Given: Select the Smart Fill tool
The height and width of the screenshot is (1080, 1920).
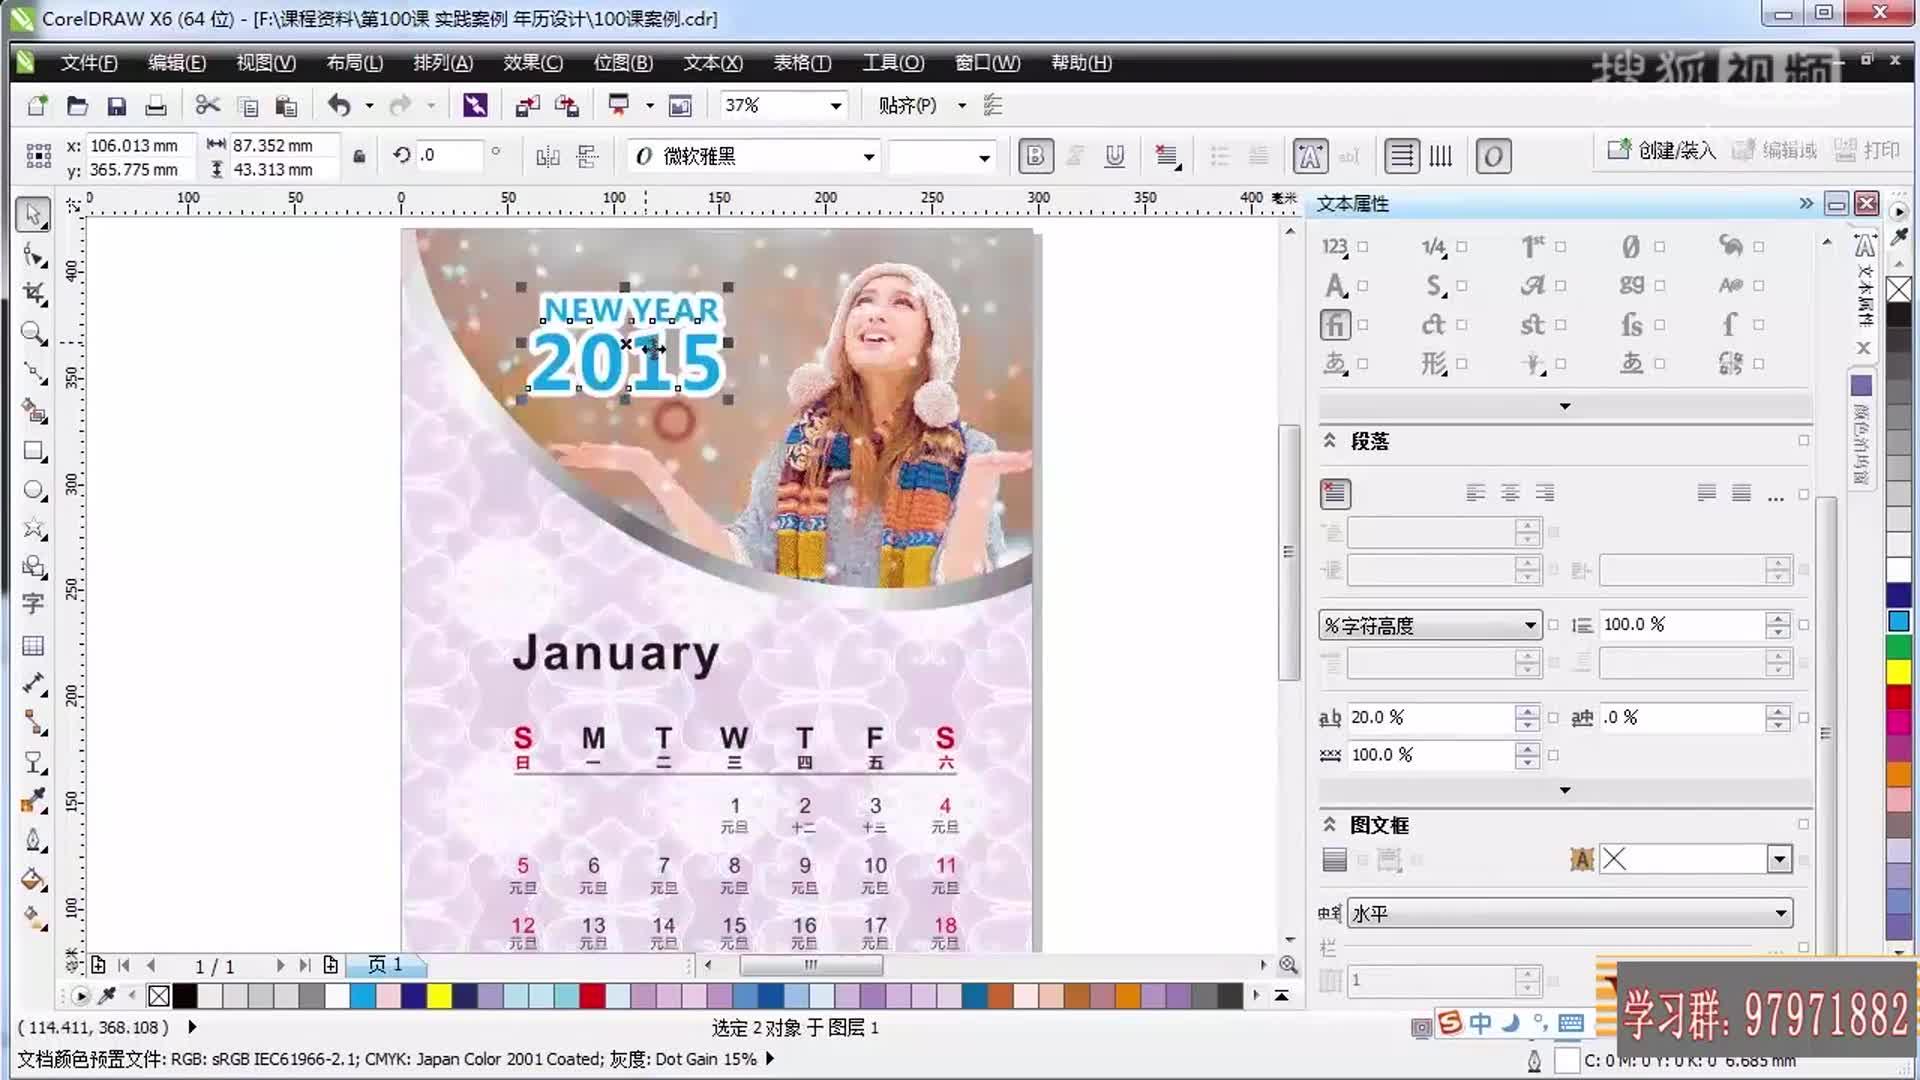Looking at the screenshot, I should point(33,412).
